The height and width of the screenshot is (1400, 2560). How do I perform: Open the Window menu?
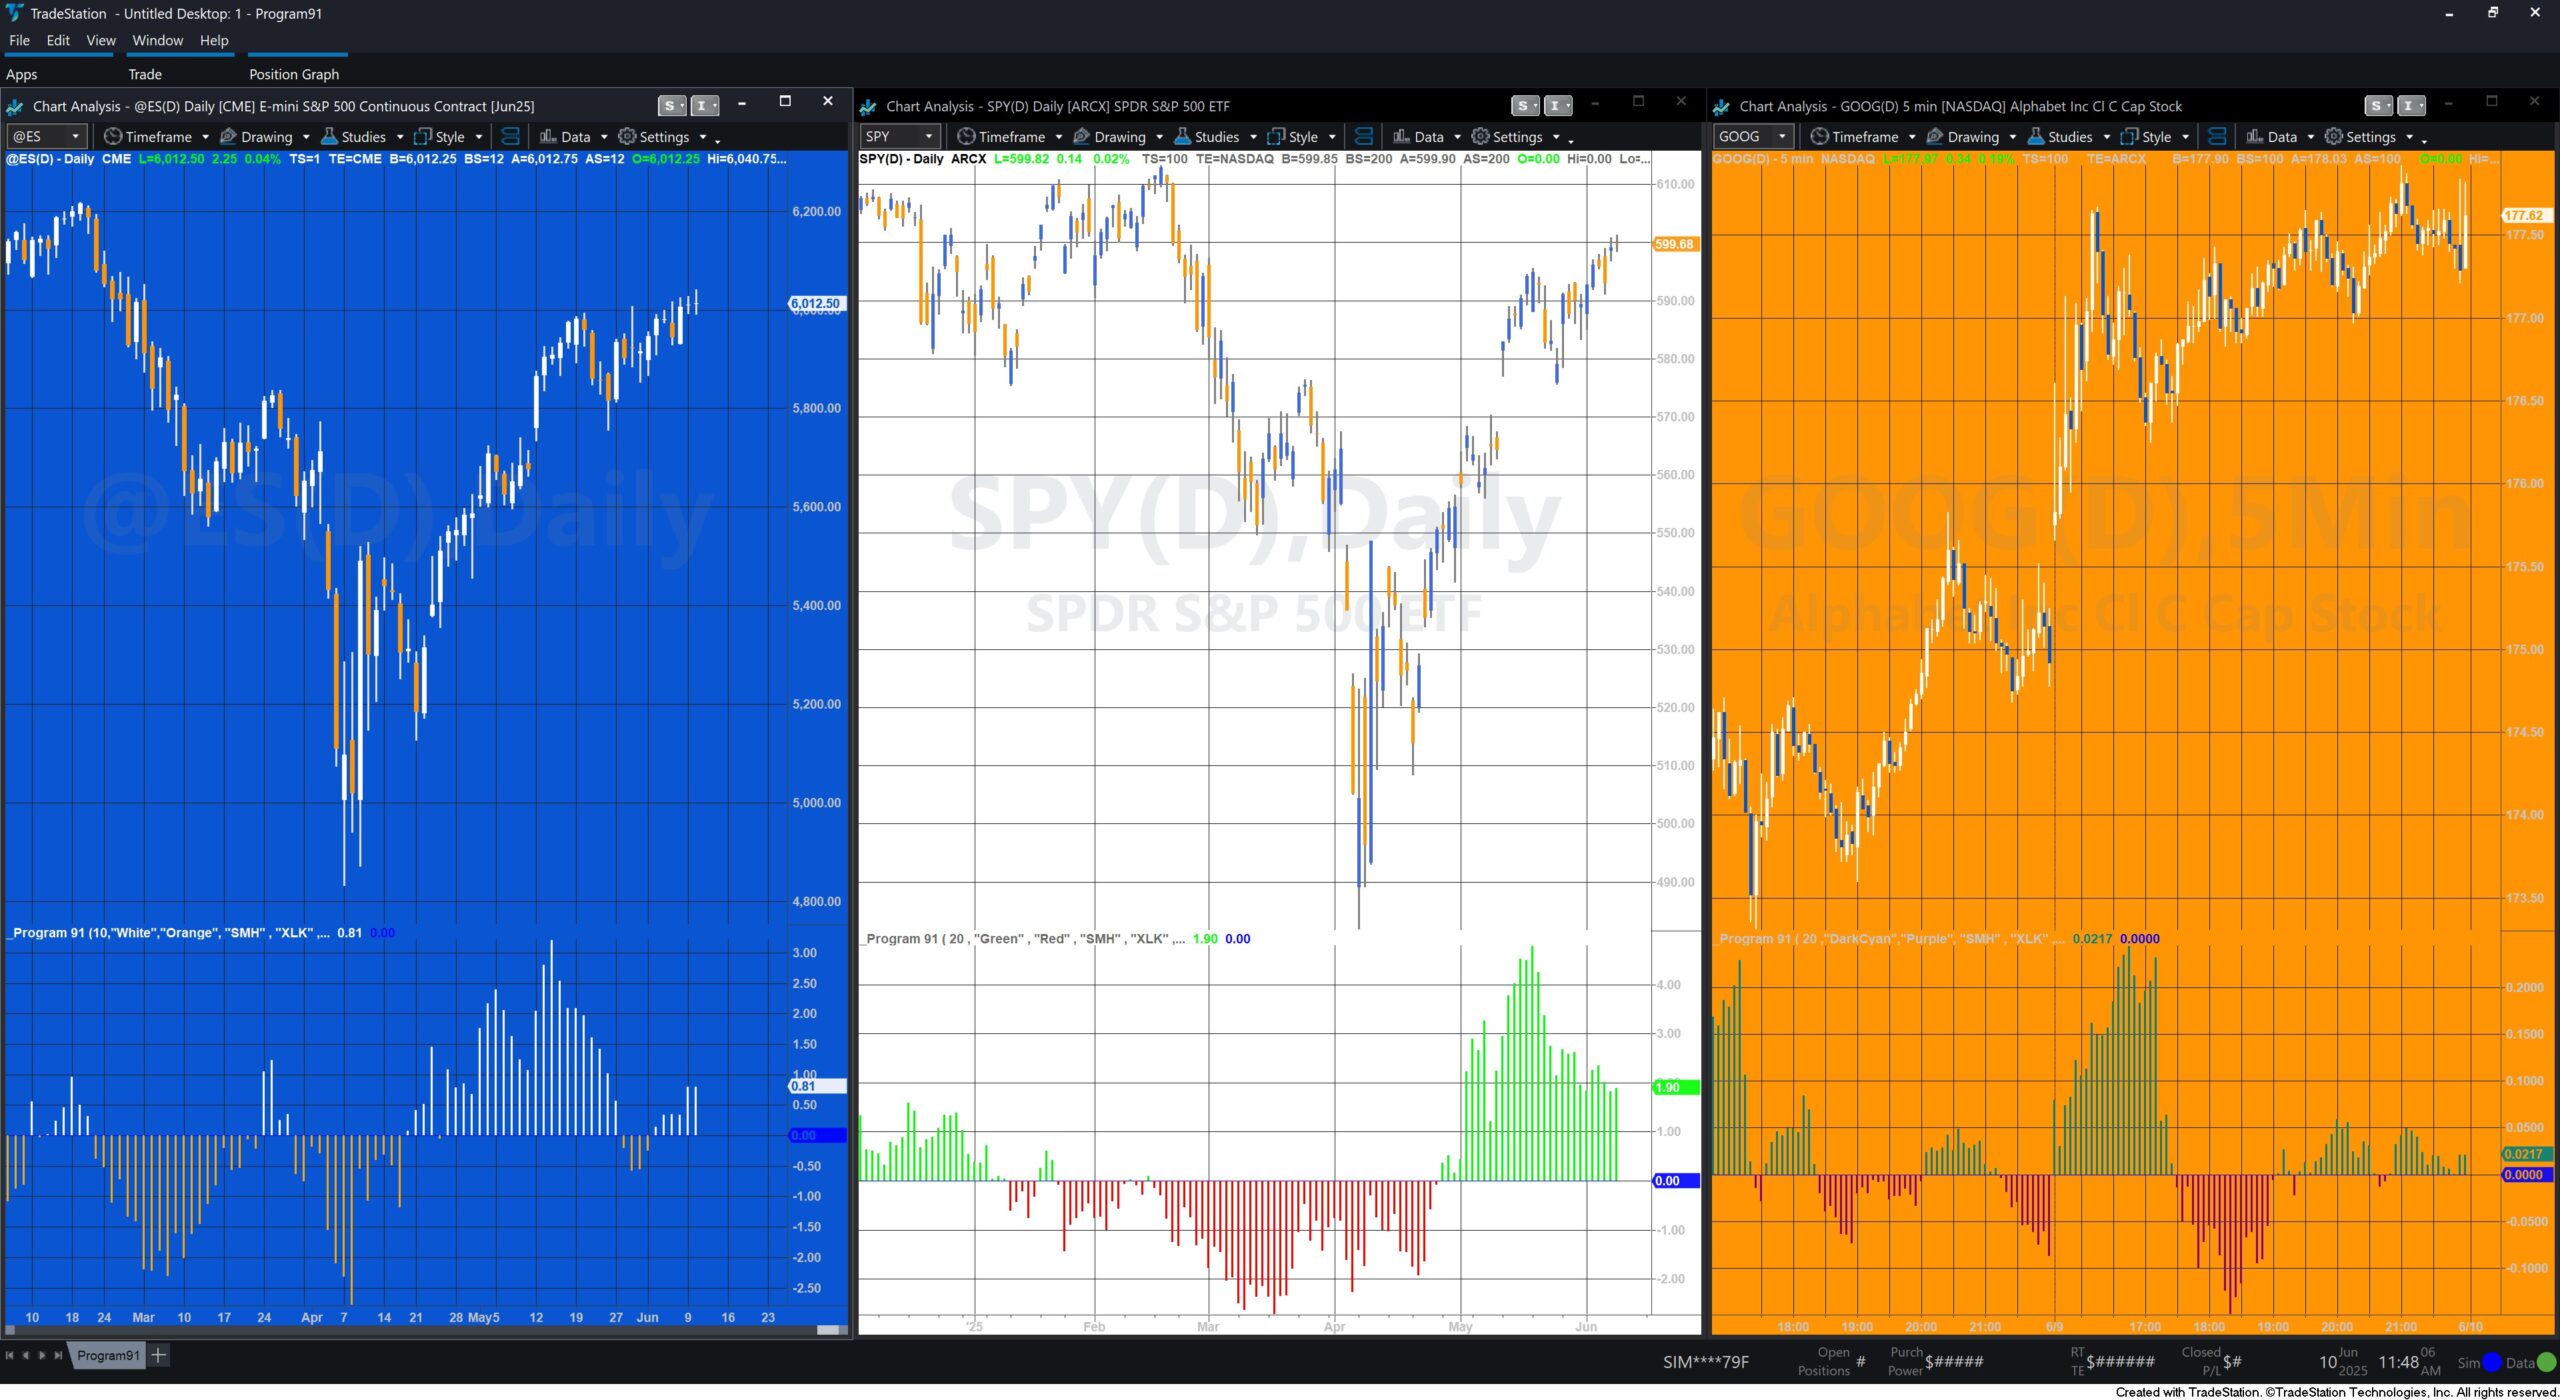(157, 40)
